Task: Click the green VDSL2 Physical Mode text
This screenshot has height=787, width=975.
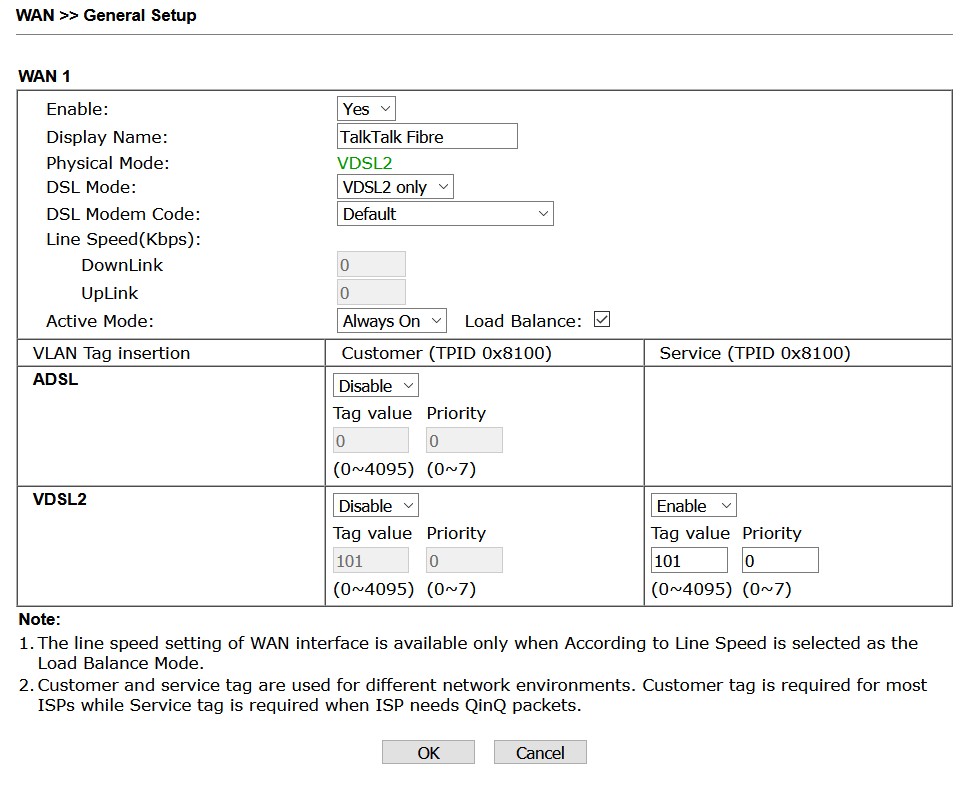Action: pos(364,163)
